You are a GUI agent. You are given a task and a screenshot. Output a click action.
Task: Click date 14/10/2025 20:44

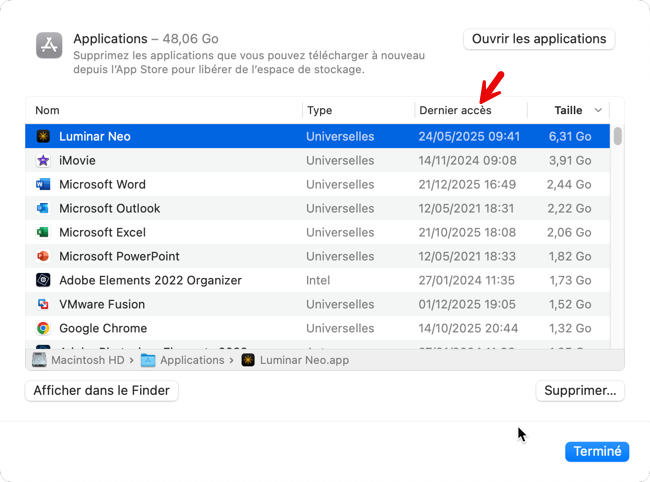click(x=468, y=328)
